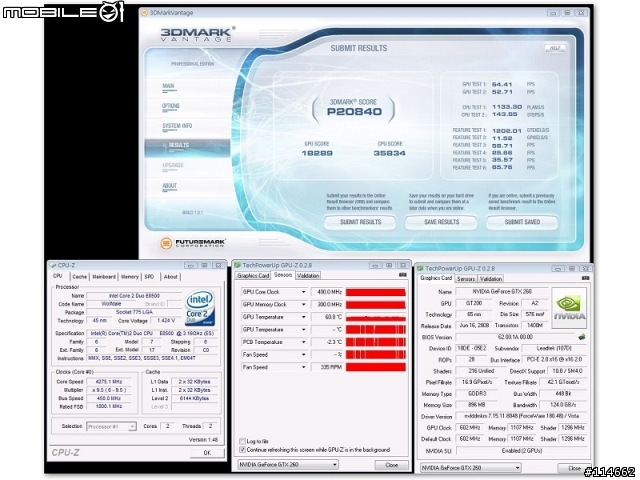The image size is (640, 480).
Task: Open Graphics Card tab in GPU-Z Sensors window
Action: click(x=253, y=276)
